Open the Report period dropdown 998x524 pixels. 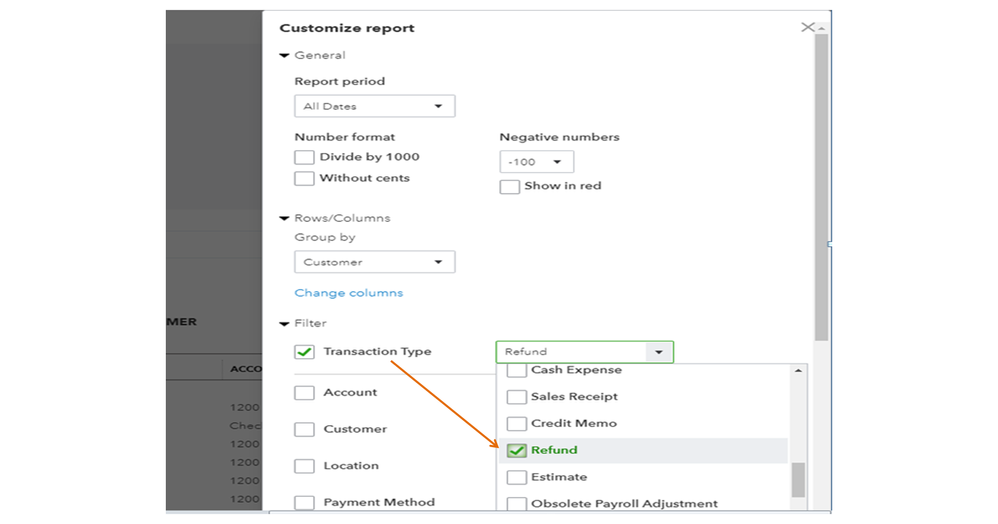(374, 106)
